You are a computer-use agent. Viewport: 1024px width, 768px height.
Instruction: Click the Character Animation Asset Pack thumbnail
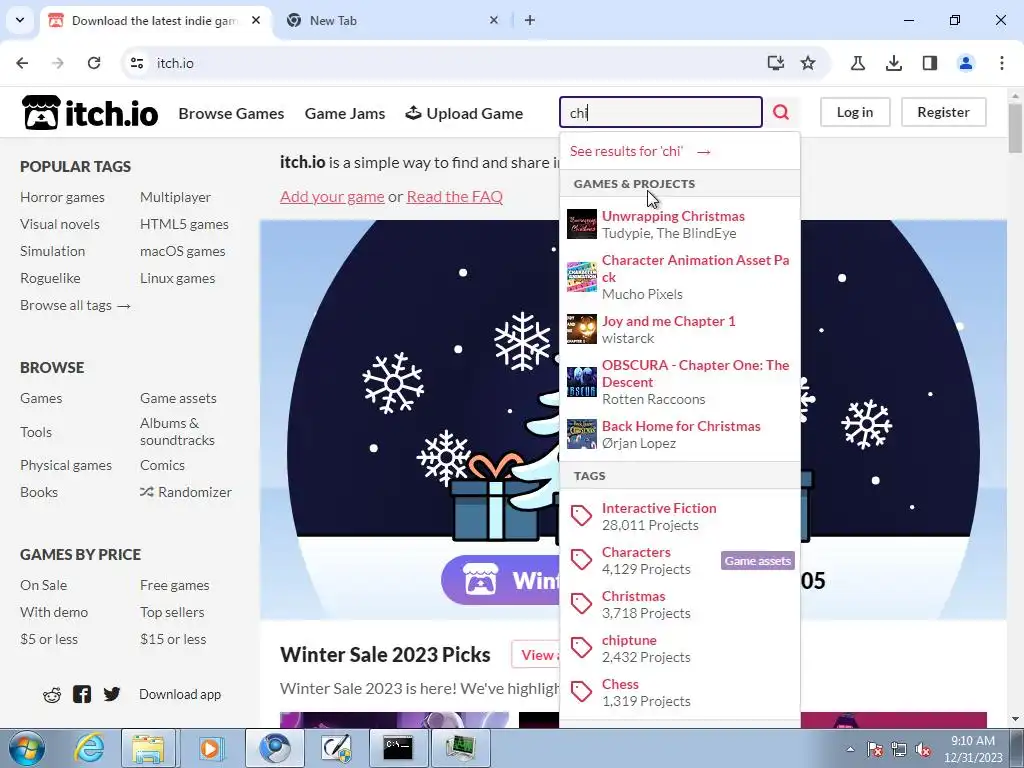(581, 277)
